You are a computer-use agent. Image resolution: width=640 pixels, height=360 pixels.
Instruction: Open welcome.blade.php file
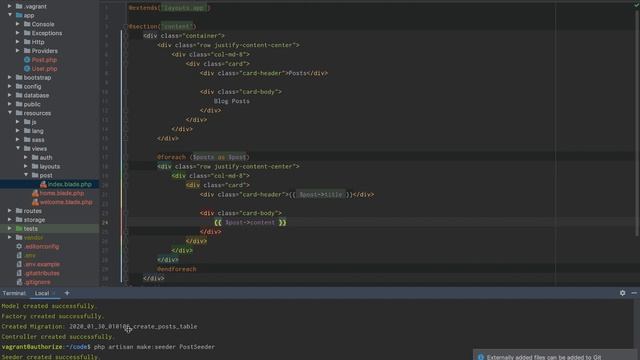(66, 202)
